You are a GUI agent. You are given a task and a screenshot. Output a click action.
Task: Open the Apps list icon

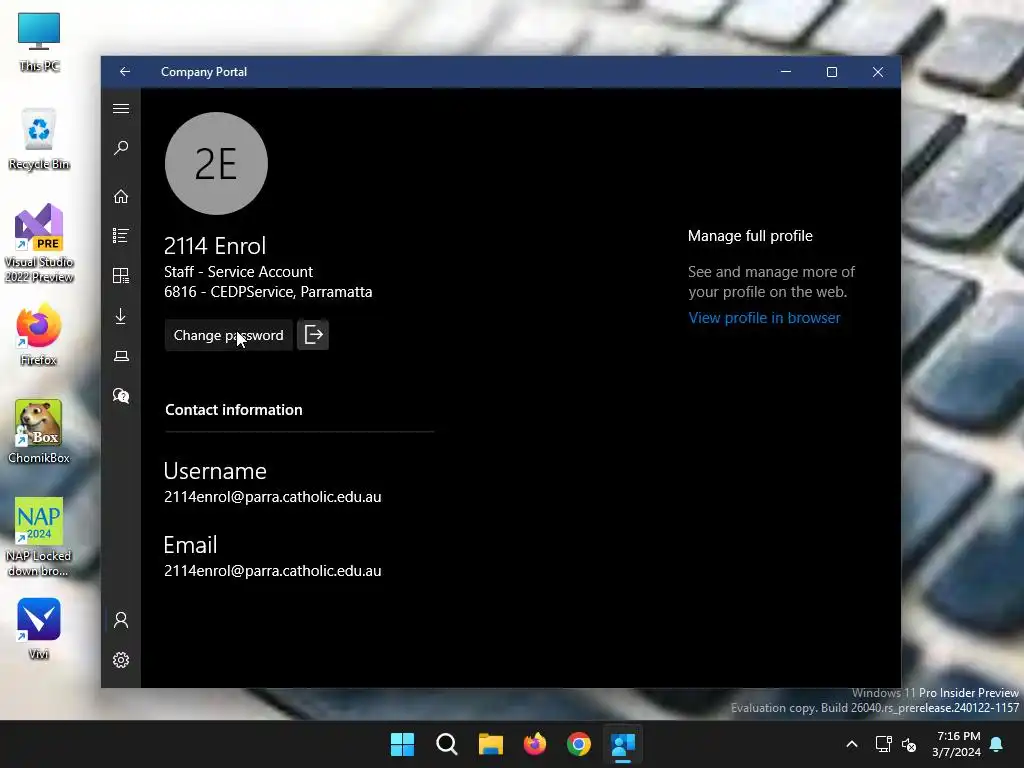(x=121, y=236)
